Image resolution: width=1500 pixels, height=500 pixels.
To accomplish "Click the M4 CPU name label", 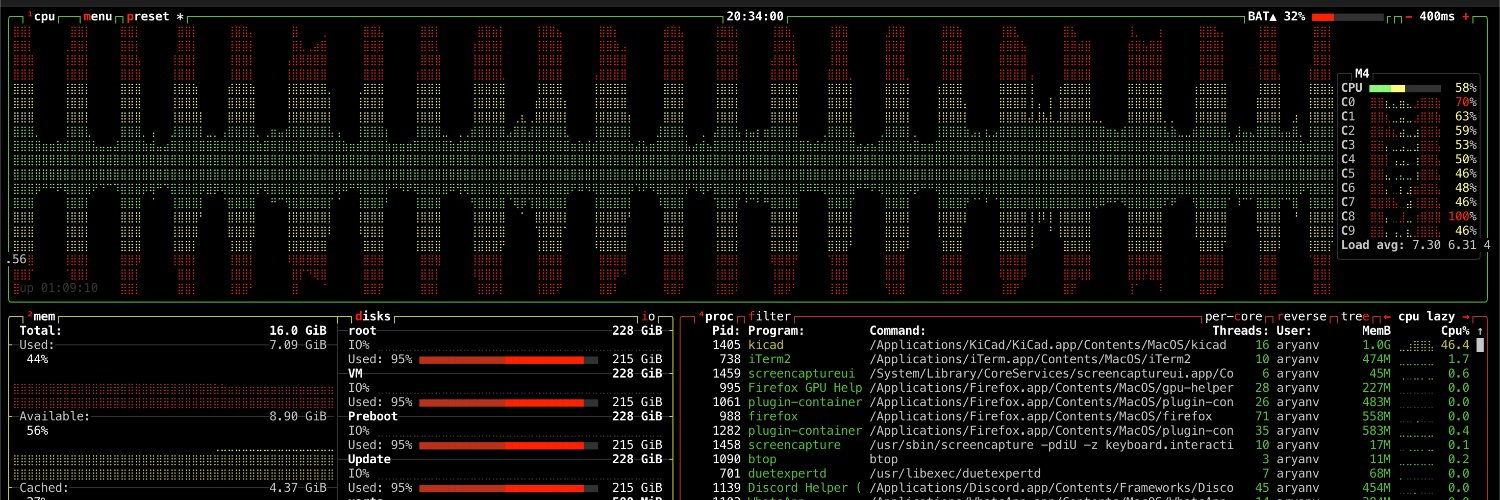I will pyautogui.click(x=1362, y=74).
